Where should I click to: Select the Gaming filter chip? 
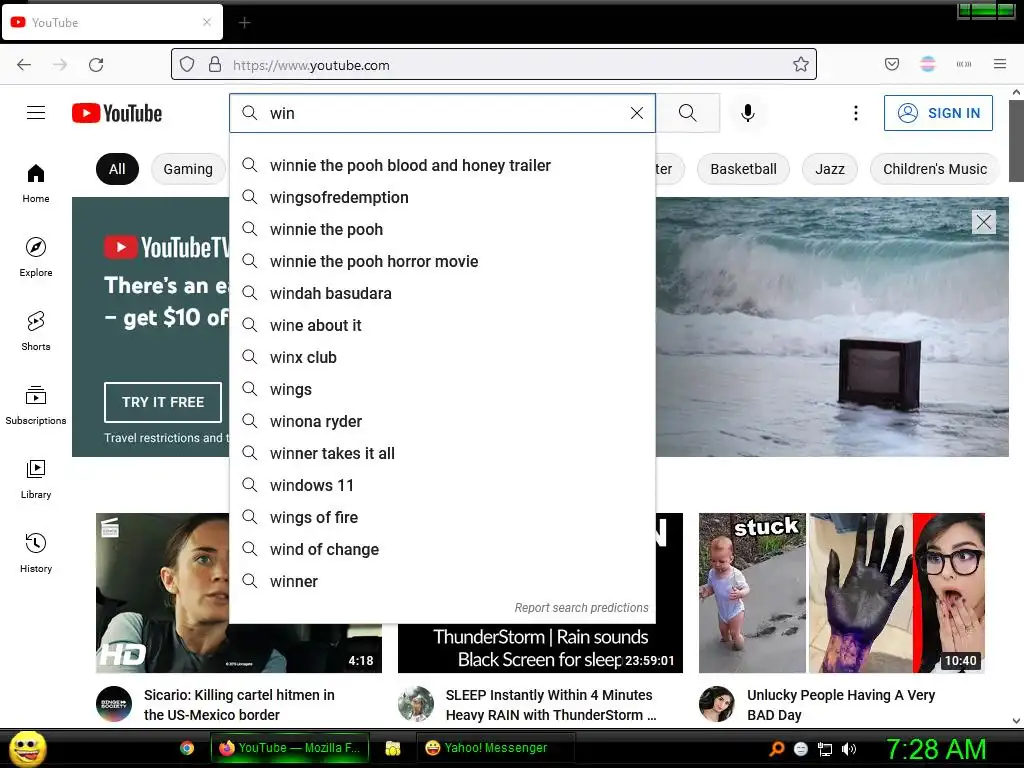pyautogui.click(x=188, y=169)
